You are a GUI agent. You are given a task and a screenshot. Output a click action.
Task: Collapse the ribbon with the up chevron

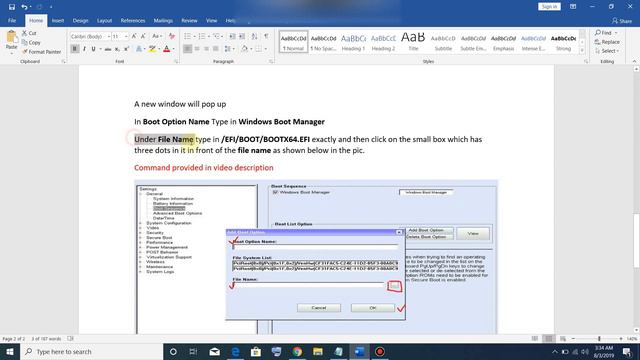[x=634, y=61]
